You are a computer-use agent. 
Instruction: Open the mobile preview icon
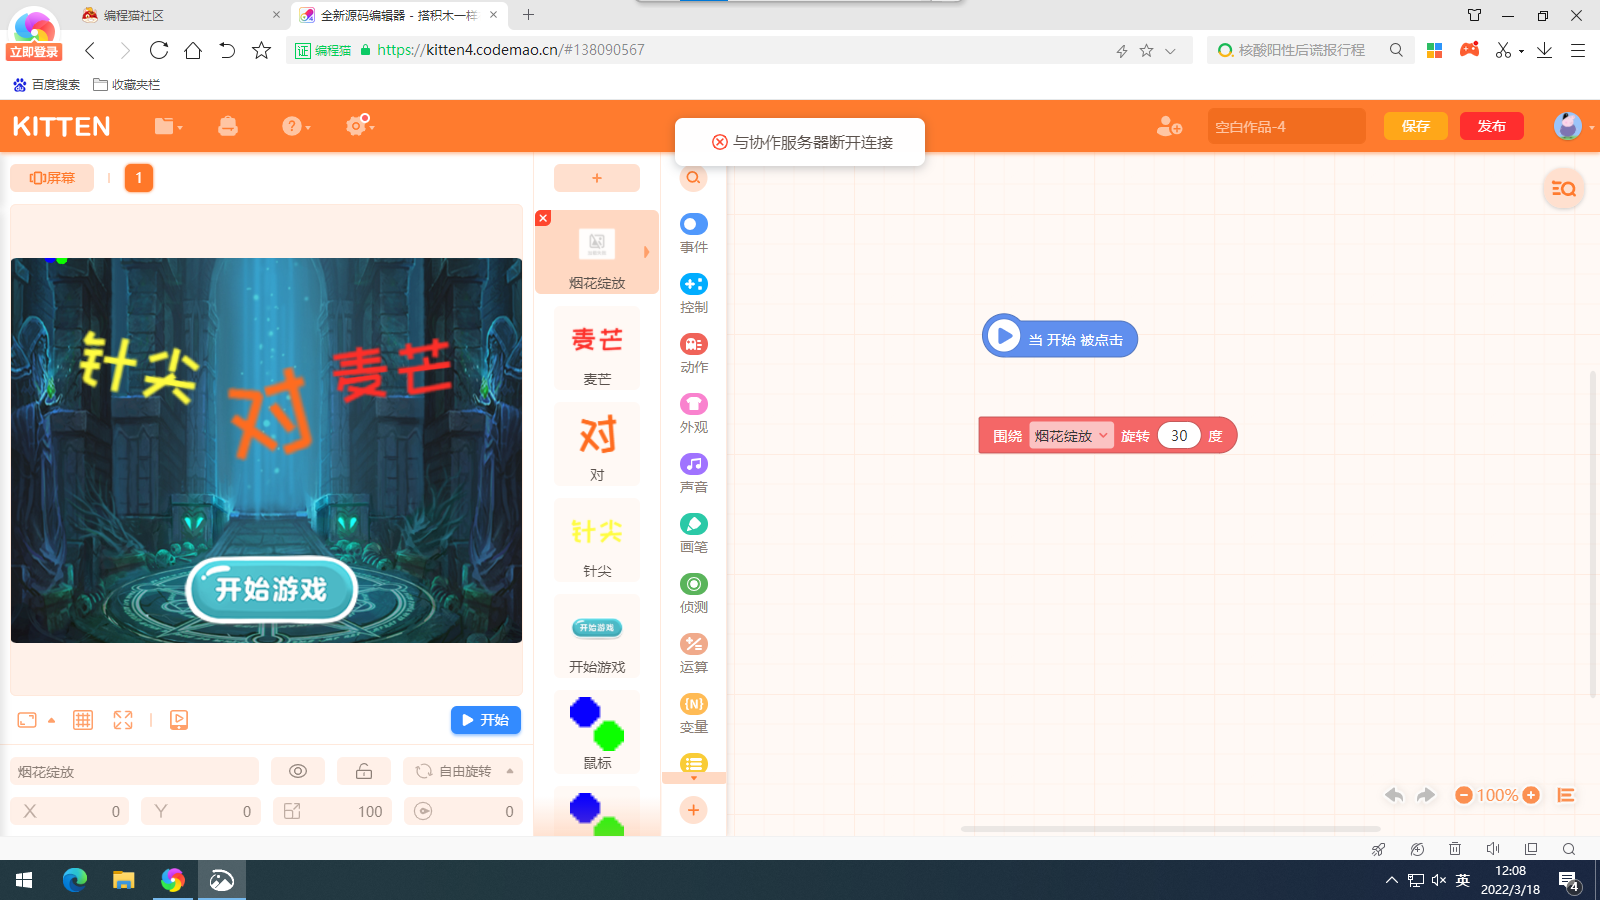179,720
